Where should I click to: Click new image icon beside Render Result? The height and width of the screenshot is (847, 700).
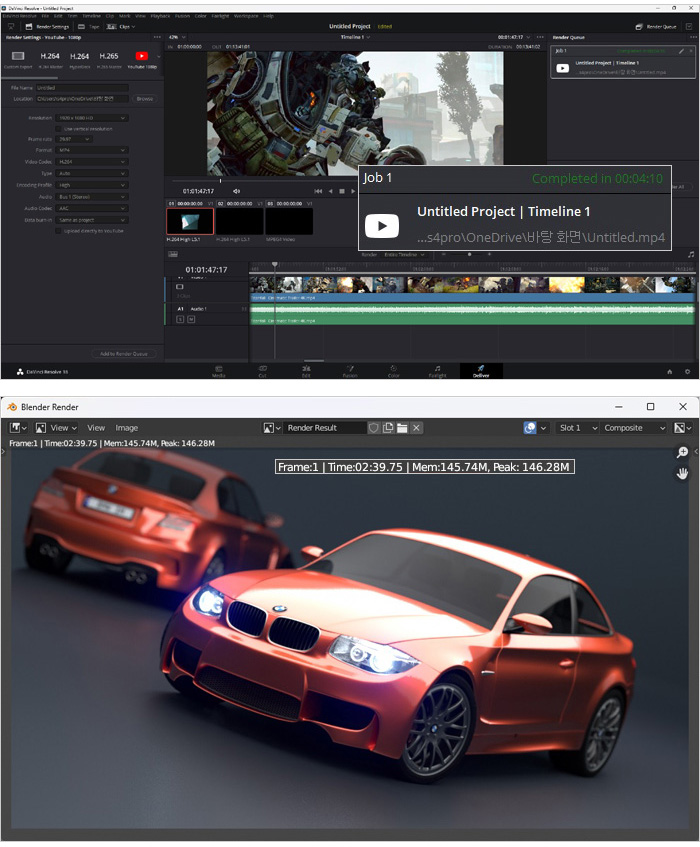click(x=388, y=428)
